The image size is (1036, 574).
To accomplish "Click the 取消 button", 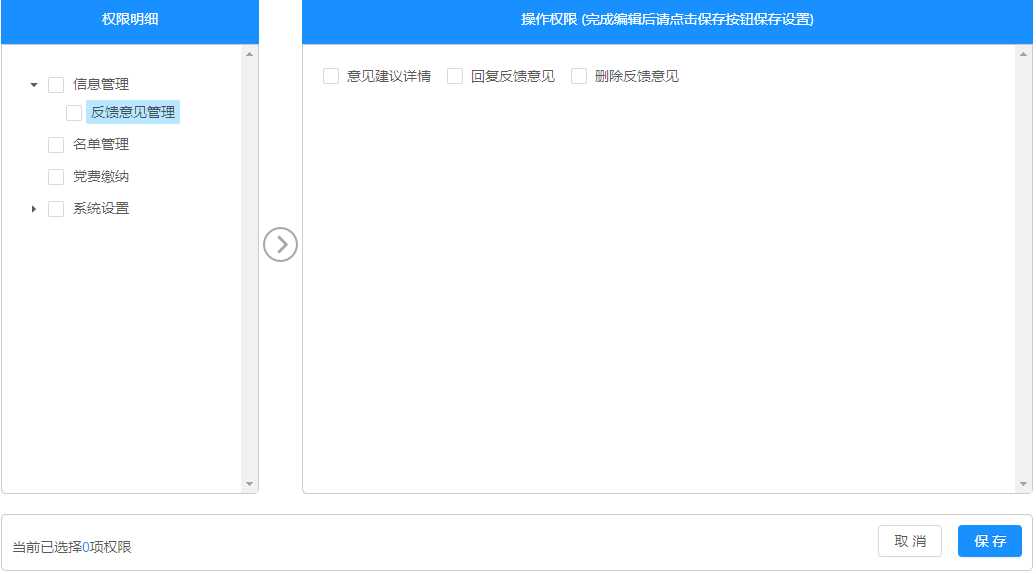I will tap(910, 541).
